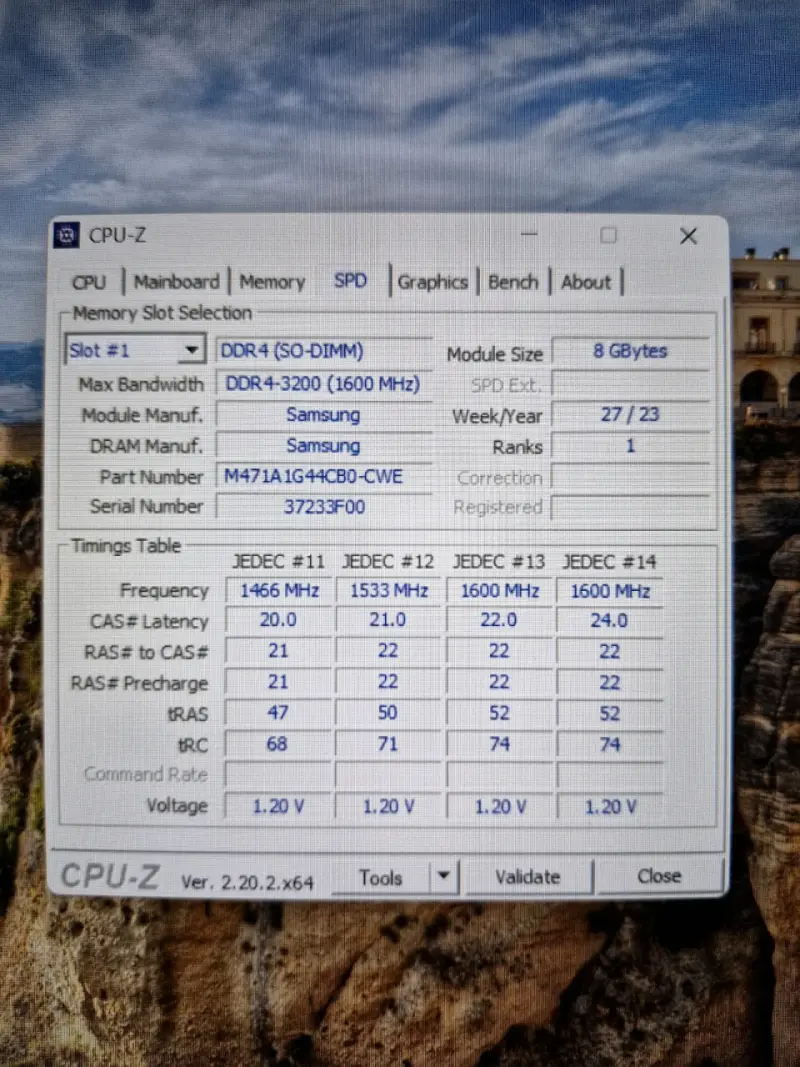Click the disabled maximize window button
The height and width of the screenshot is (1067, 800).
click(x=608, y=235)
